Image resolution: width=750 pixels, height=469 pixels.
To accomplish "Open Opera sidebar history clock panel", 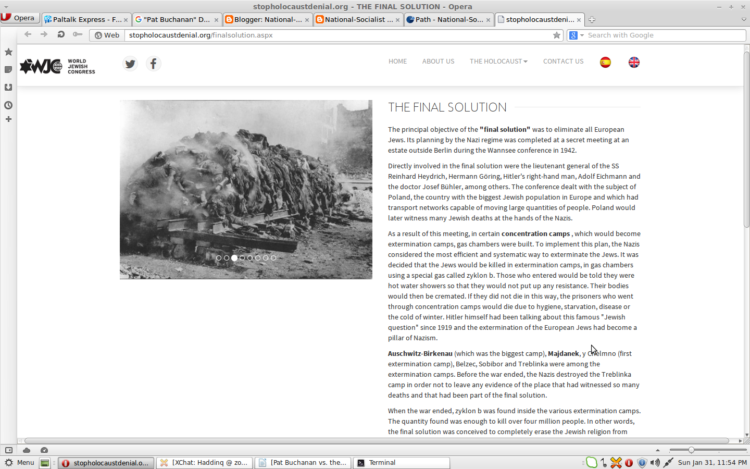I will coord(8,105).
